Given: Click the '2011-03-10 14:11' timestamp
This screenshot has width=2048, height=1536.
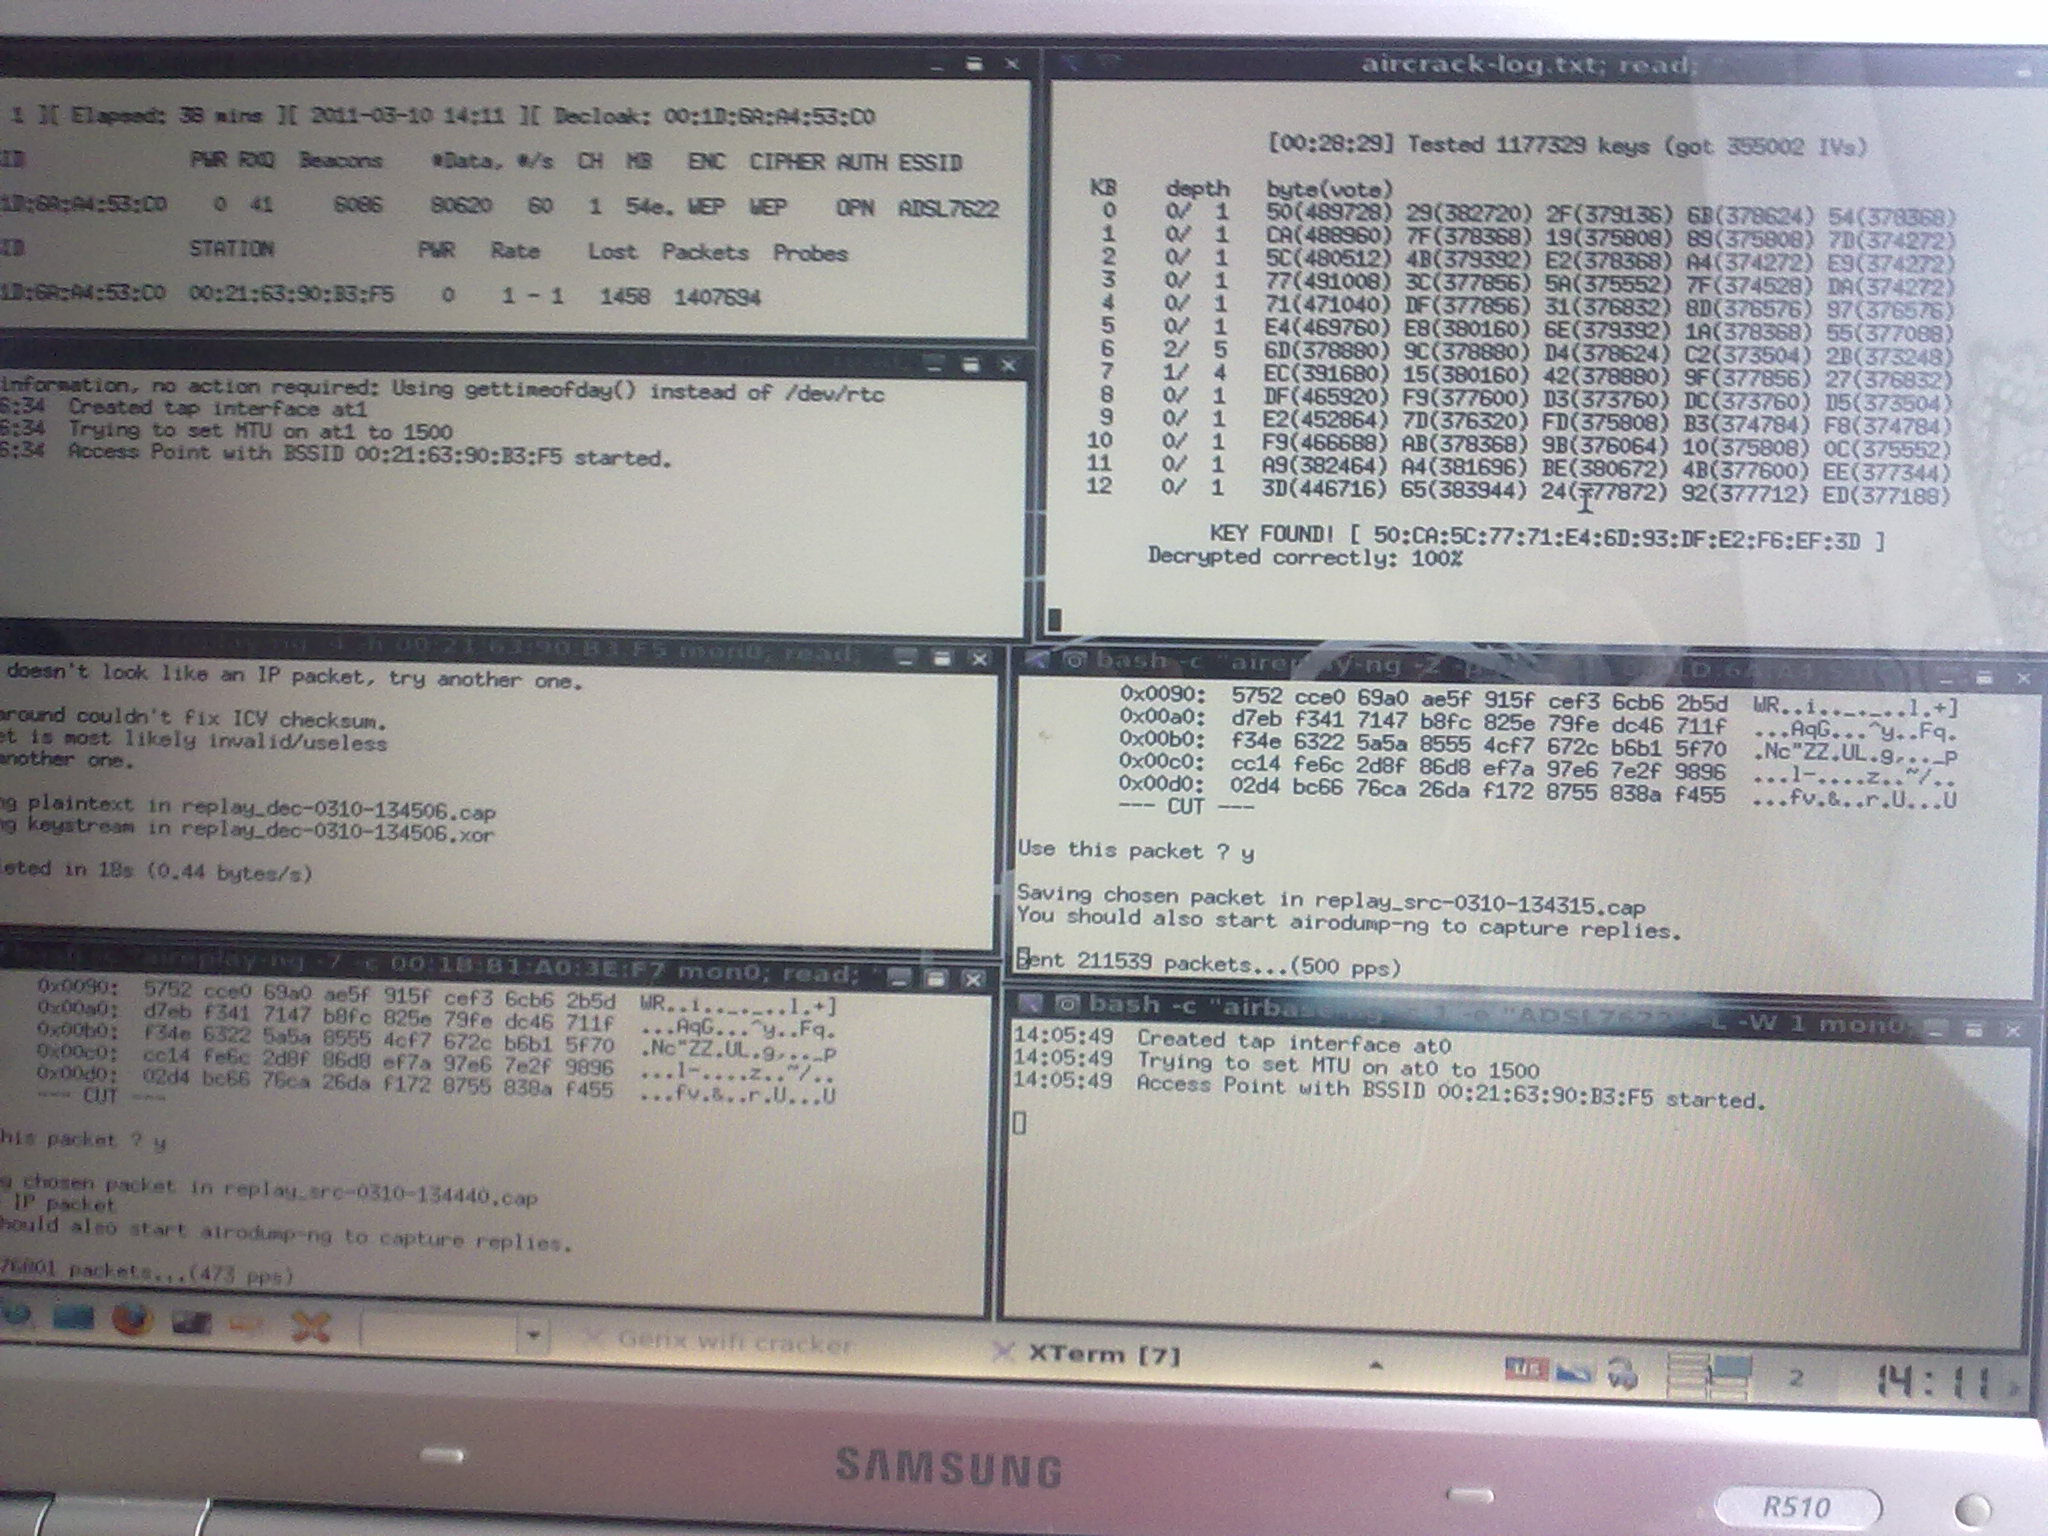Looking at the screenshot, I should click(406, 115).
